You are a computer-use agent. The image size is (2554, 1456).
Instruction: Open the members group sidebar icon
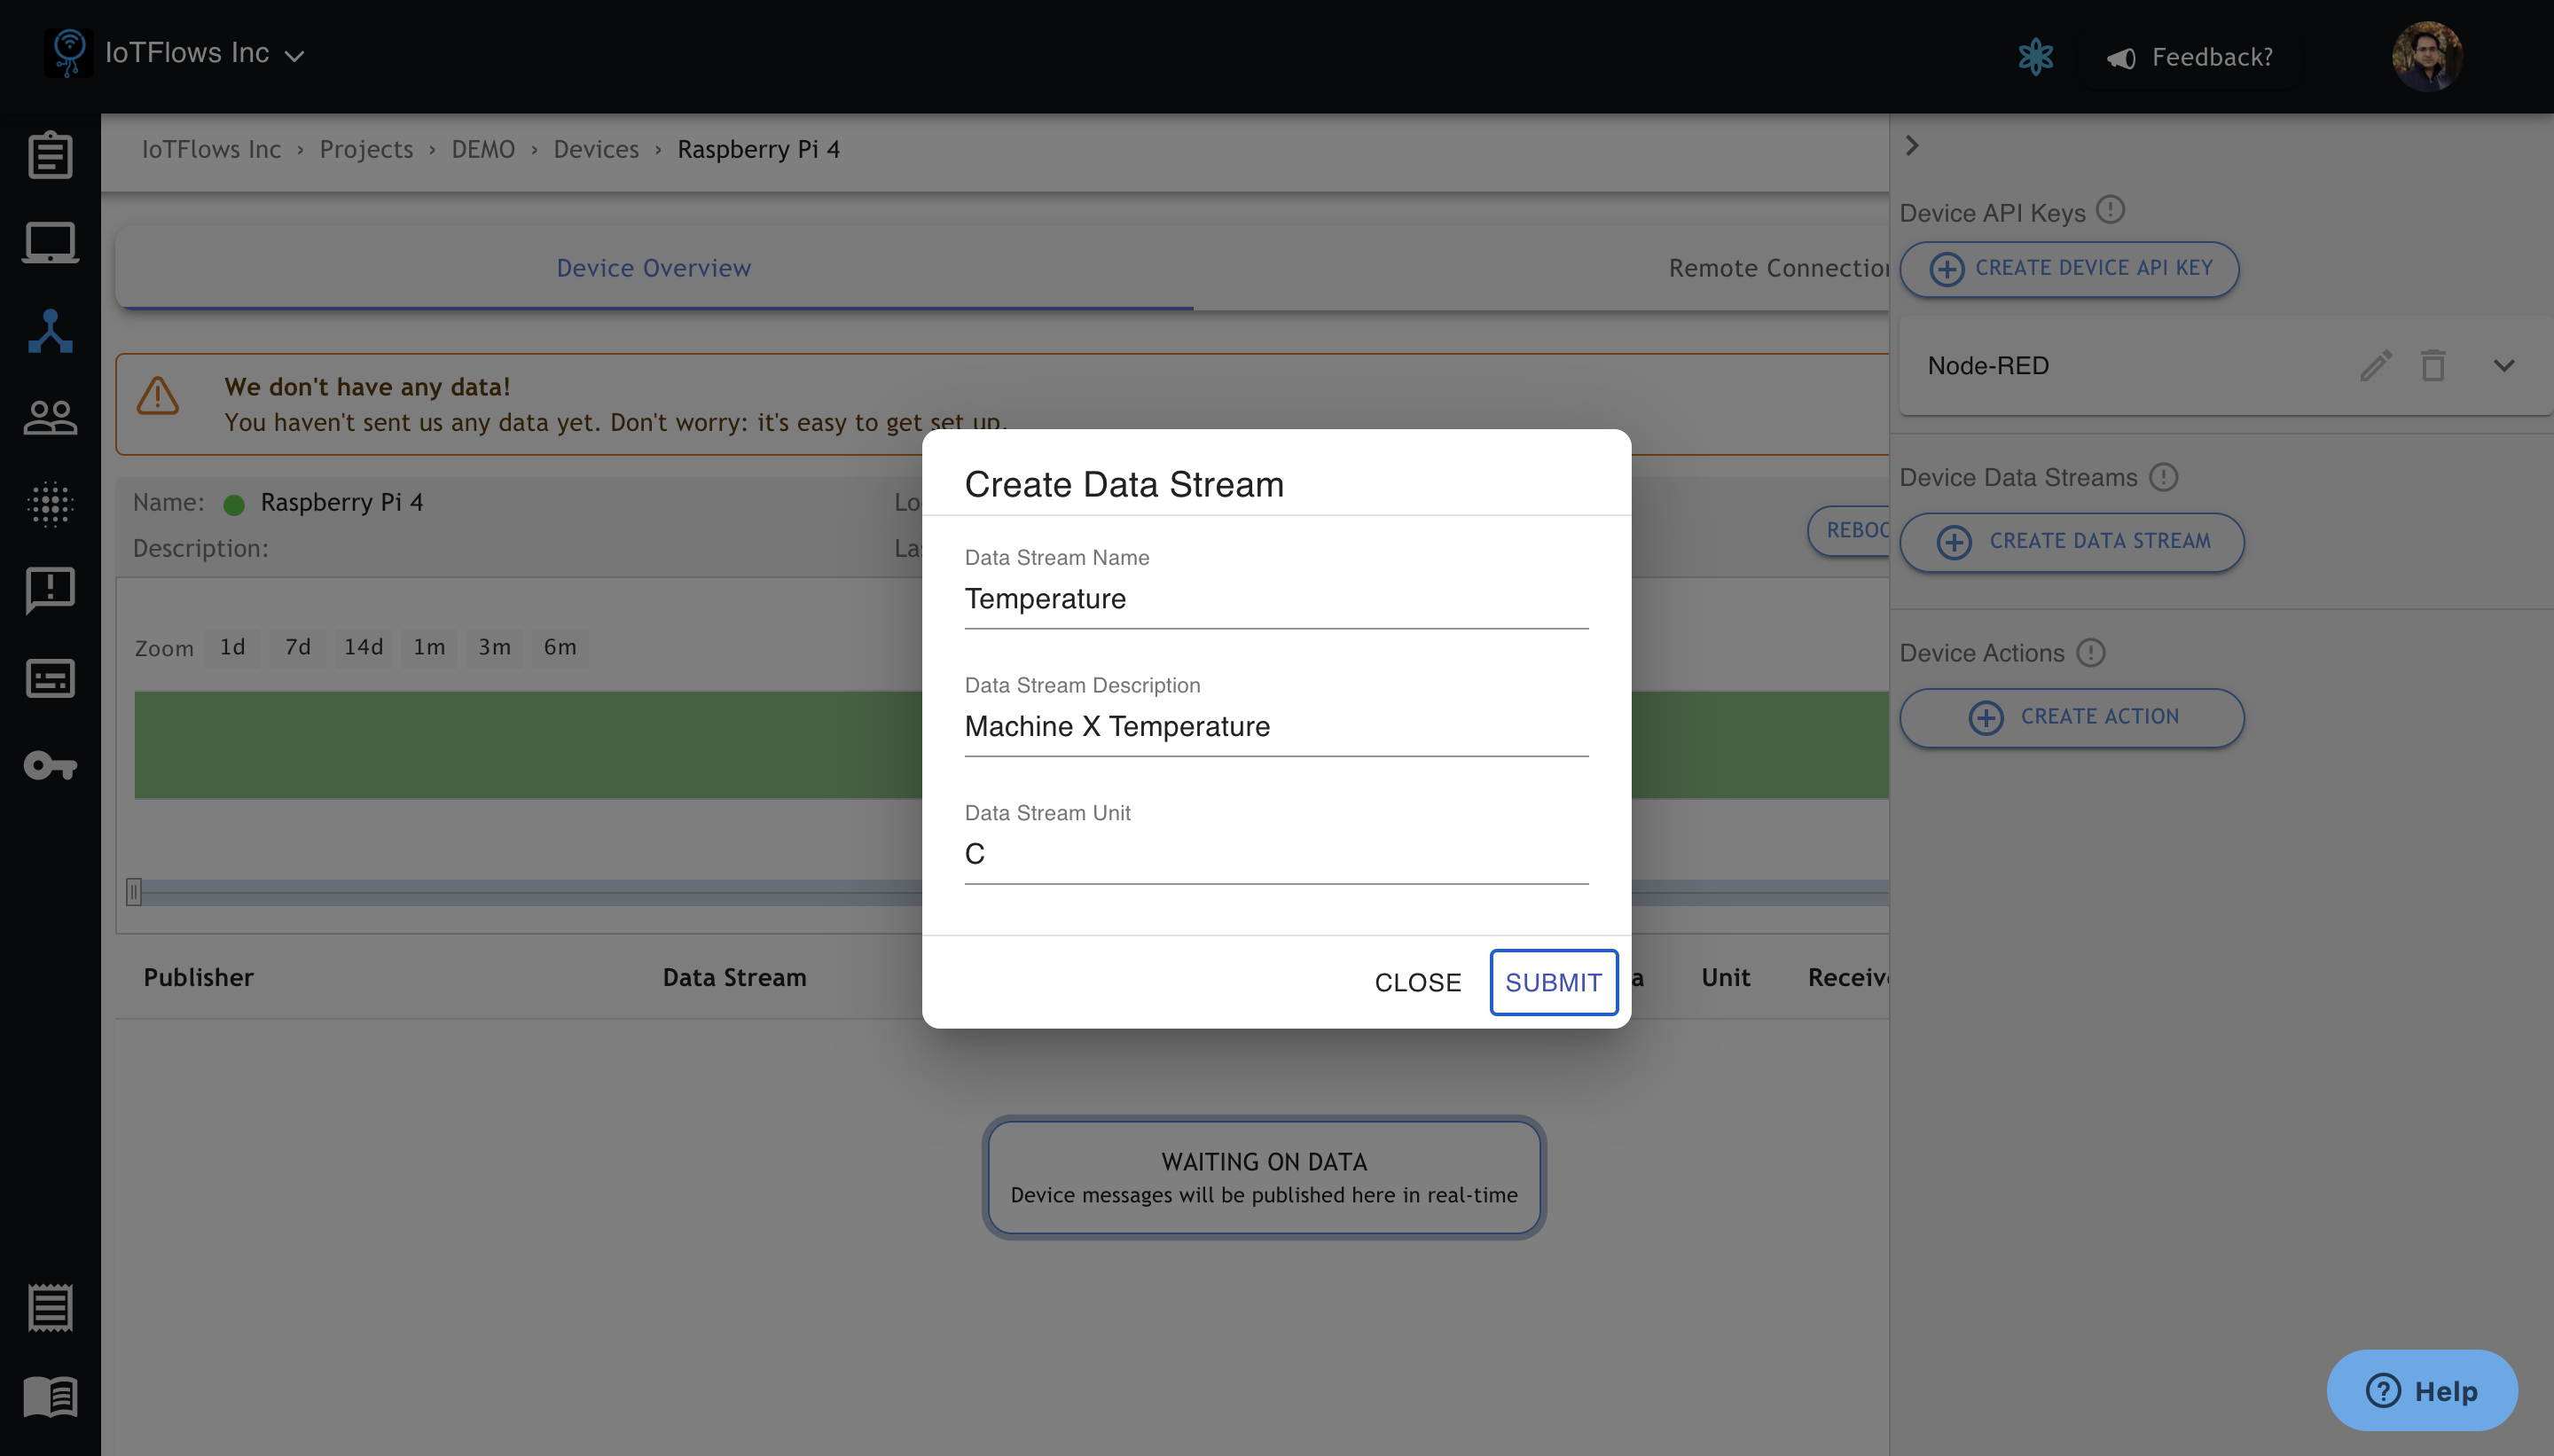[x=50, y=417]
